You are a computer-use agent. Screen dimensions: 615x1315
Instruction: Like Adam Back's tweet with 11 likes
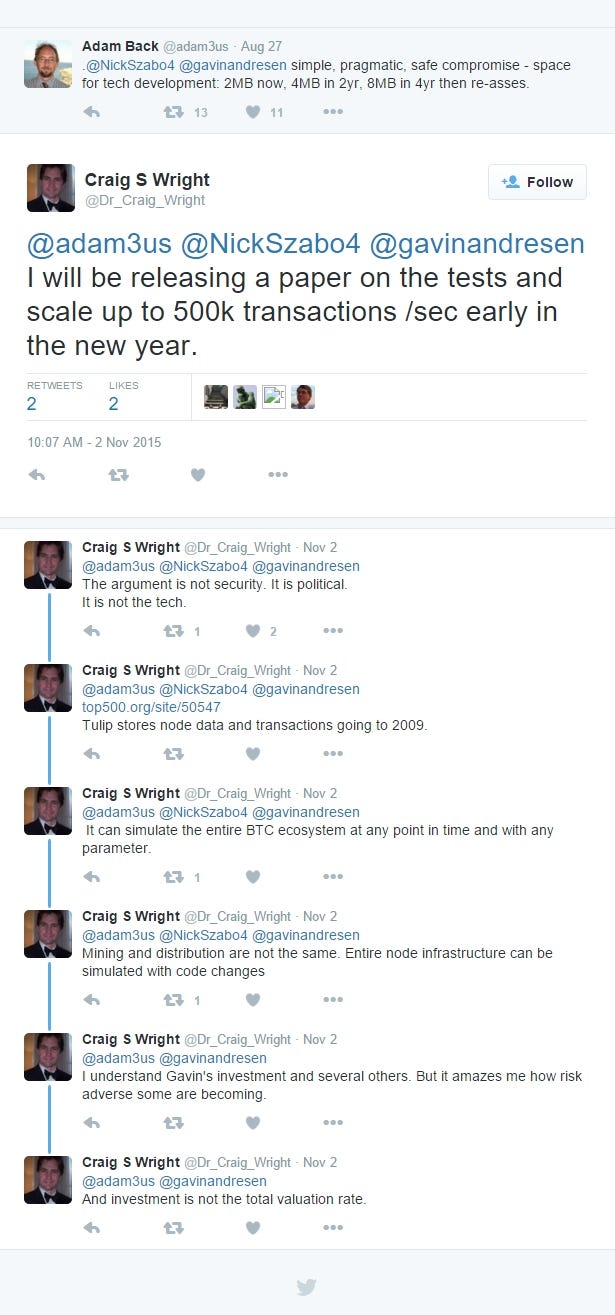click(x=253, y=112)
